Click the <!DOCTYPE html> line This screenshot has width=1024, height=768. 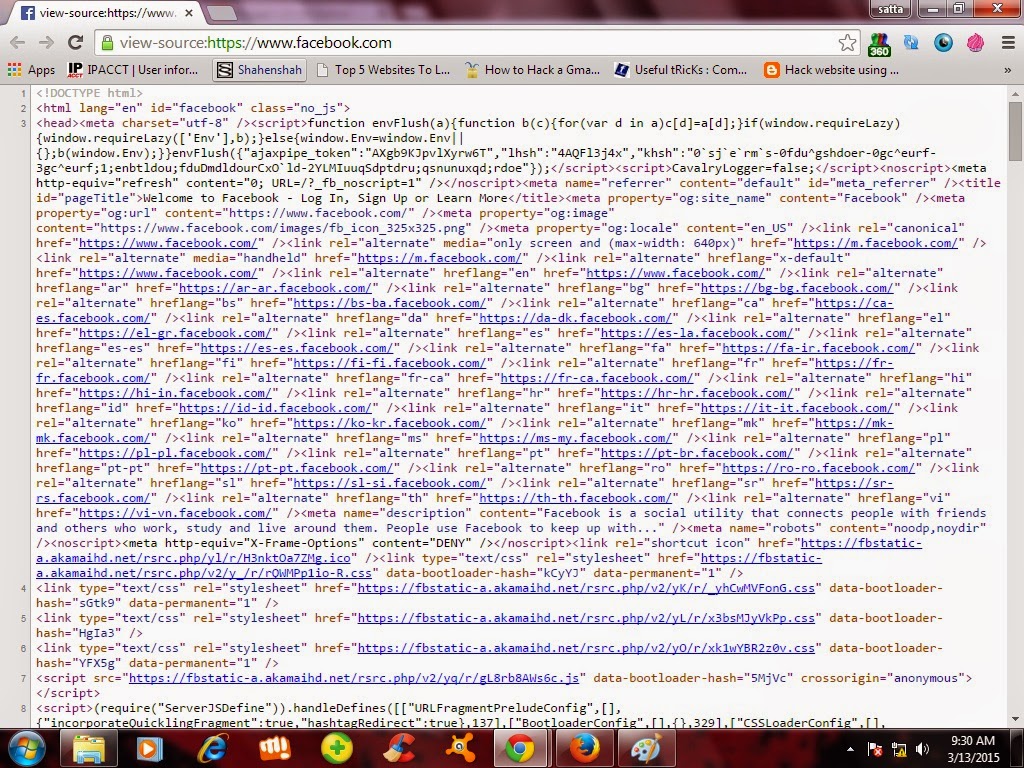[x=89, y=93]
